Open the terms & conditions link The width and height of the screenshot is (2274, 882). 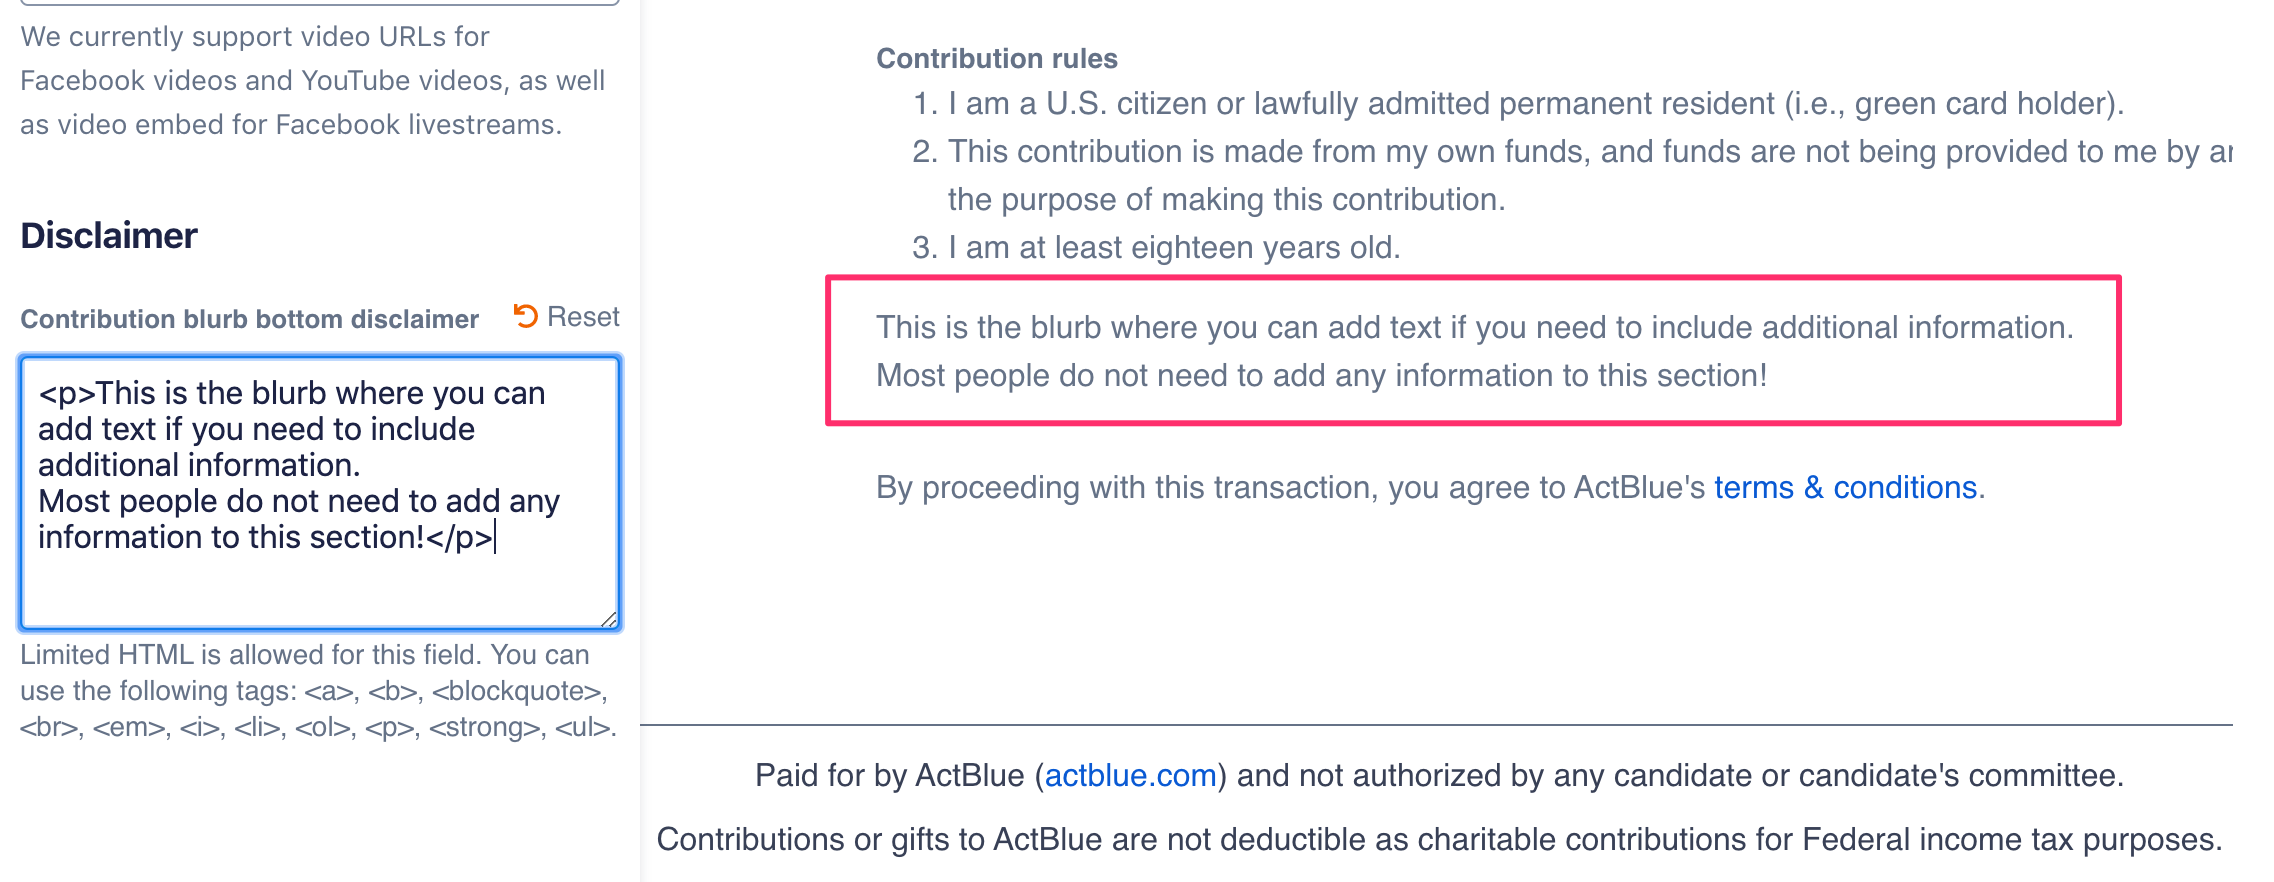[x=1845, y=487]
